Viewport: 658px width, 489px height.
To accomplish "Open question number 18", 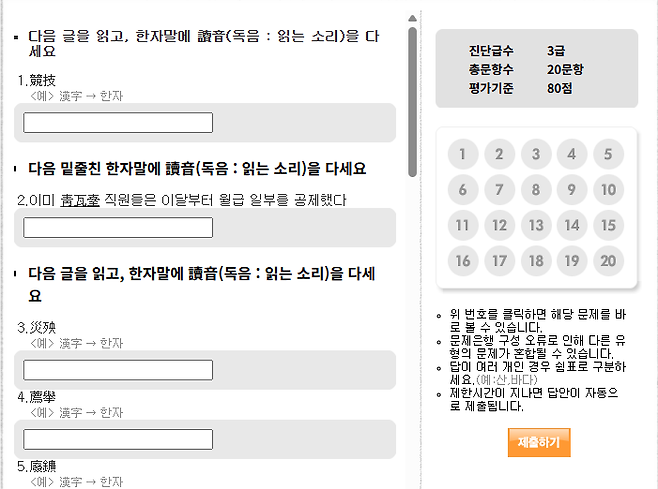I will 536,261.
